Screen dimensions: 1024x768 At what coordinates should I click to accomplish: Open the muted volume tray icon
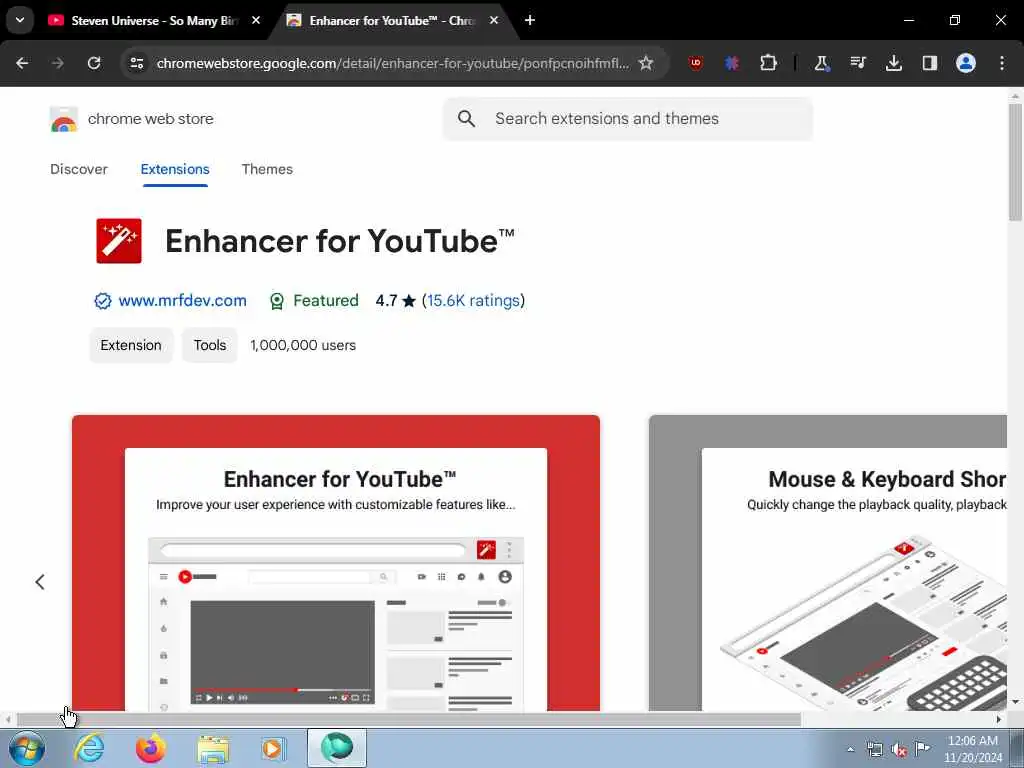[x=899, y=750]
